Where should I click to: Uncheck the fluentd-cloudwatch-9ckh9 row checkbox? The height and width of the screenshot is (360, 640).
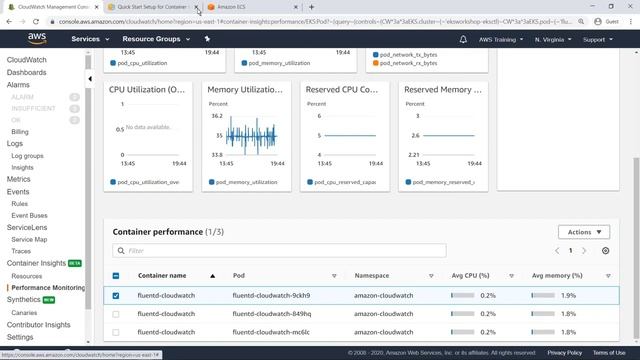click(116, 296)
